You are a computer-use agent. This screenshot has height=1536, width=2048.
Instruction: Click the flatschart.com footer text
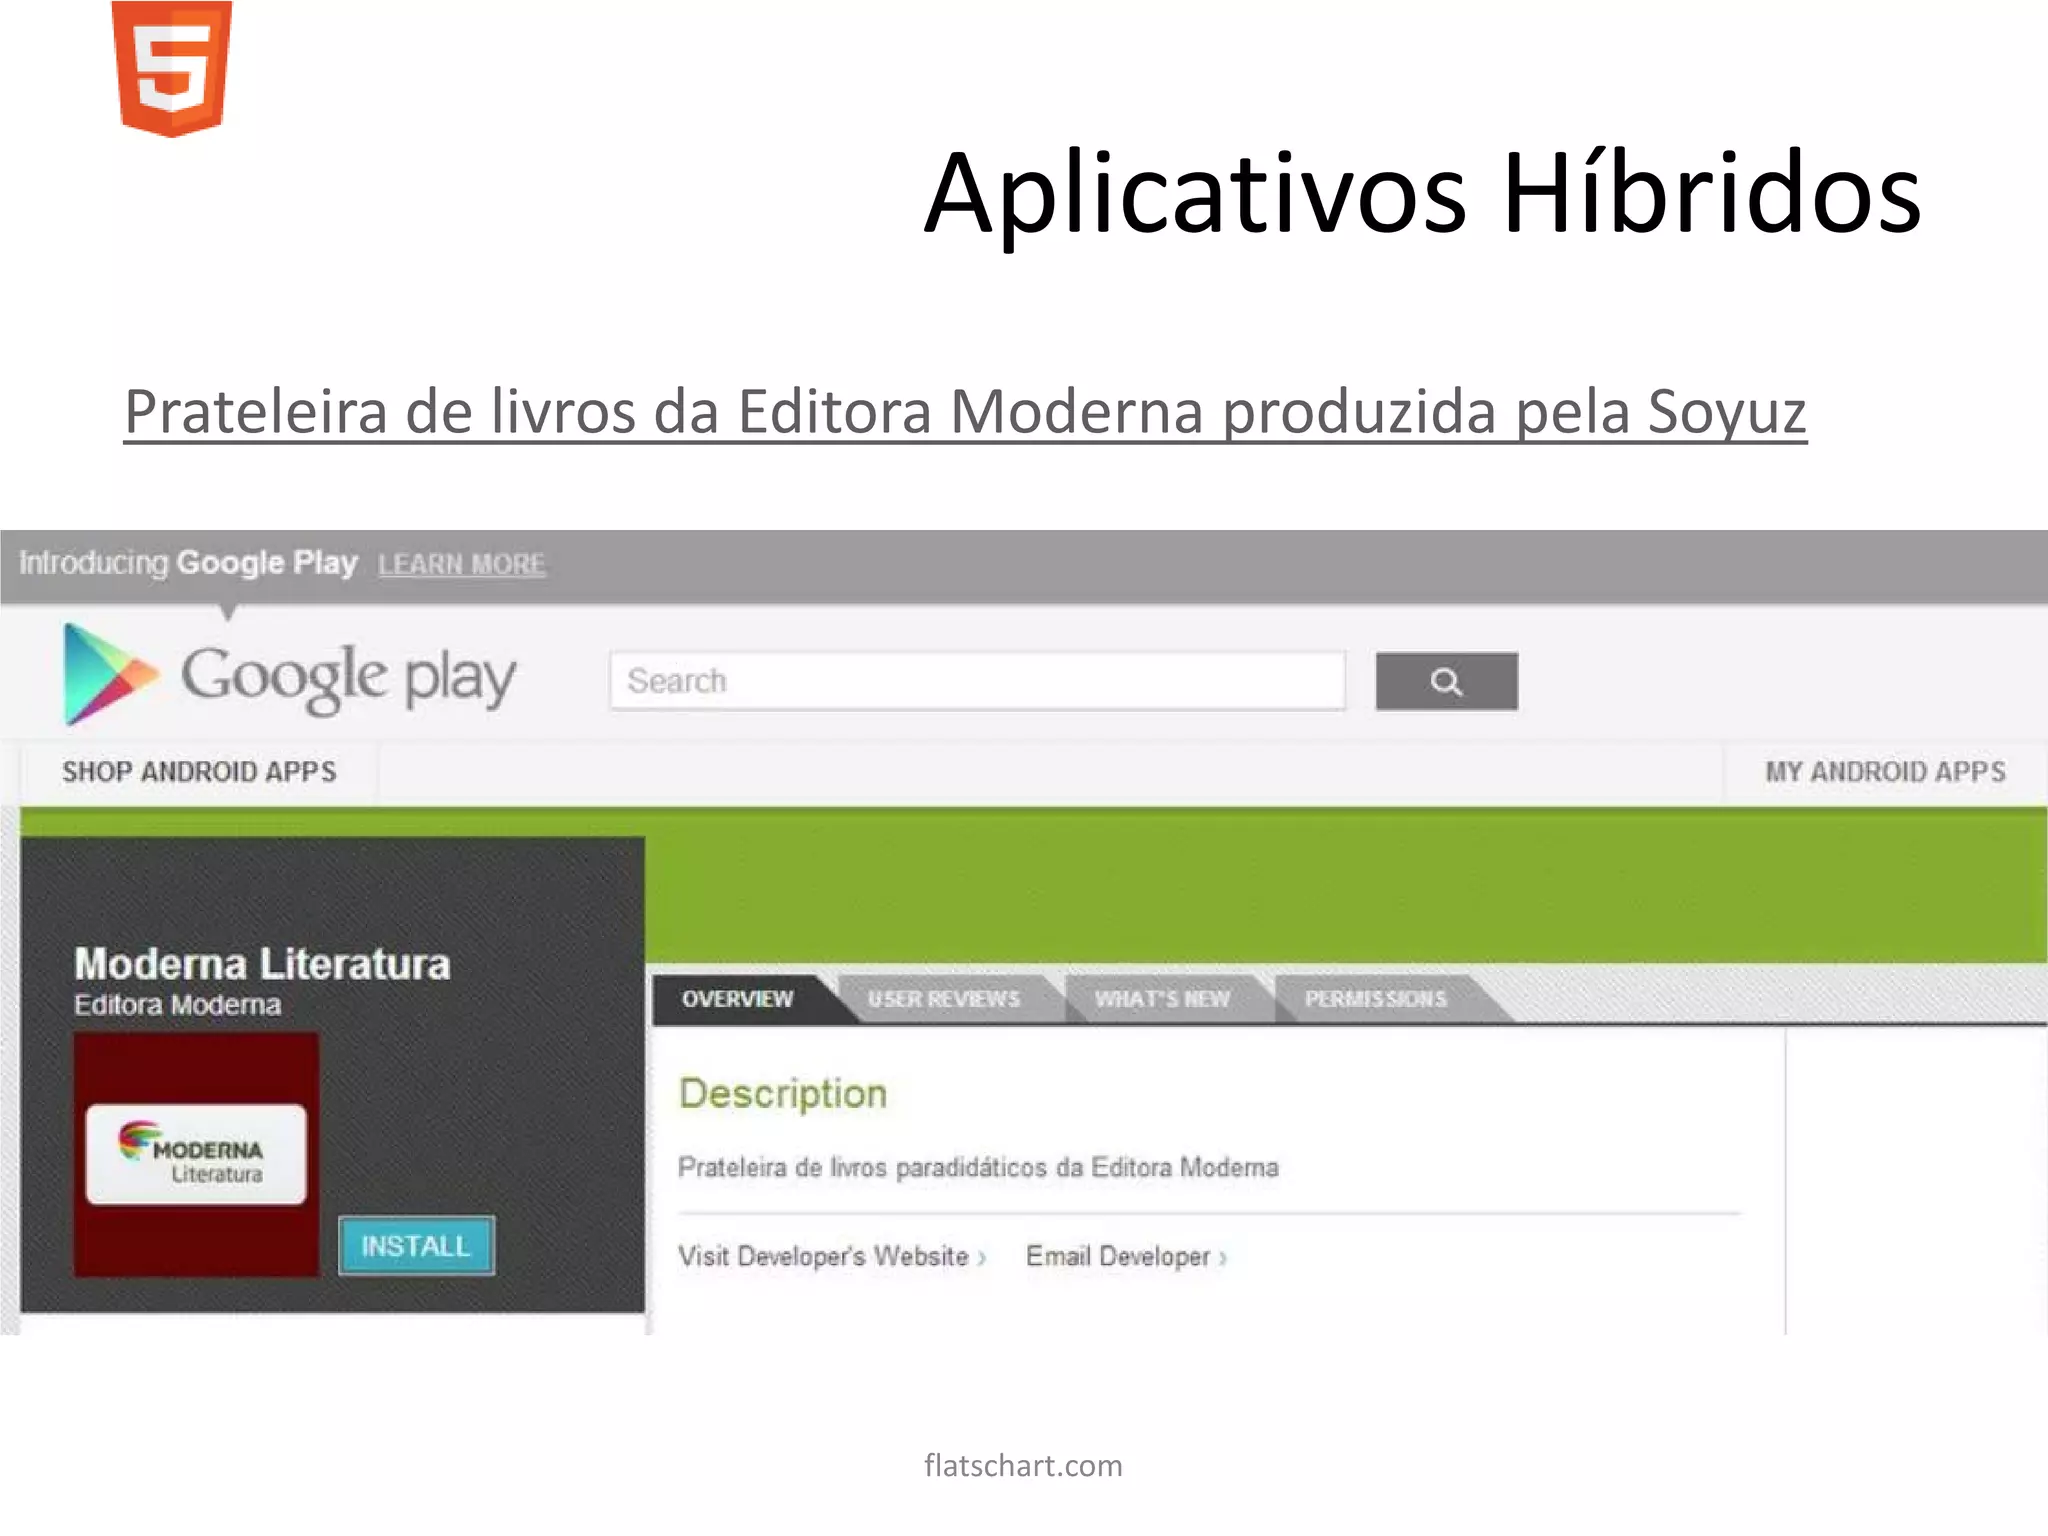click(x=1023, y=1466)
